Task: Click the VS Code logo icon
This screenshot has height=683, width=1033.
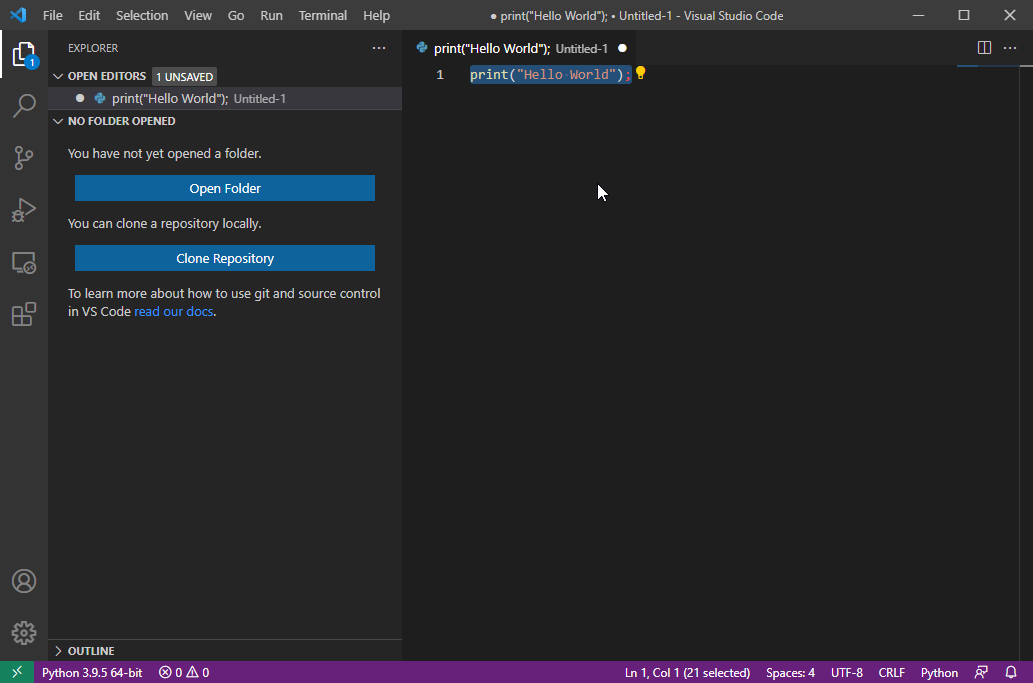Action: 18,14
